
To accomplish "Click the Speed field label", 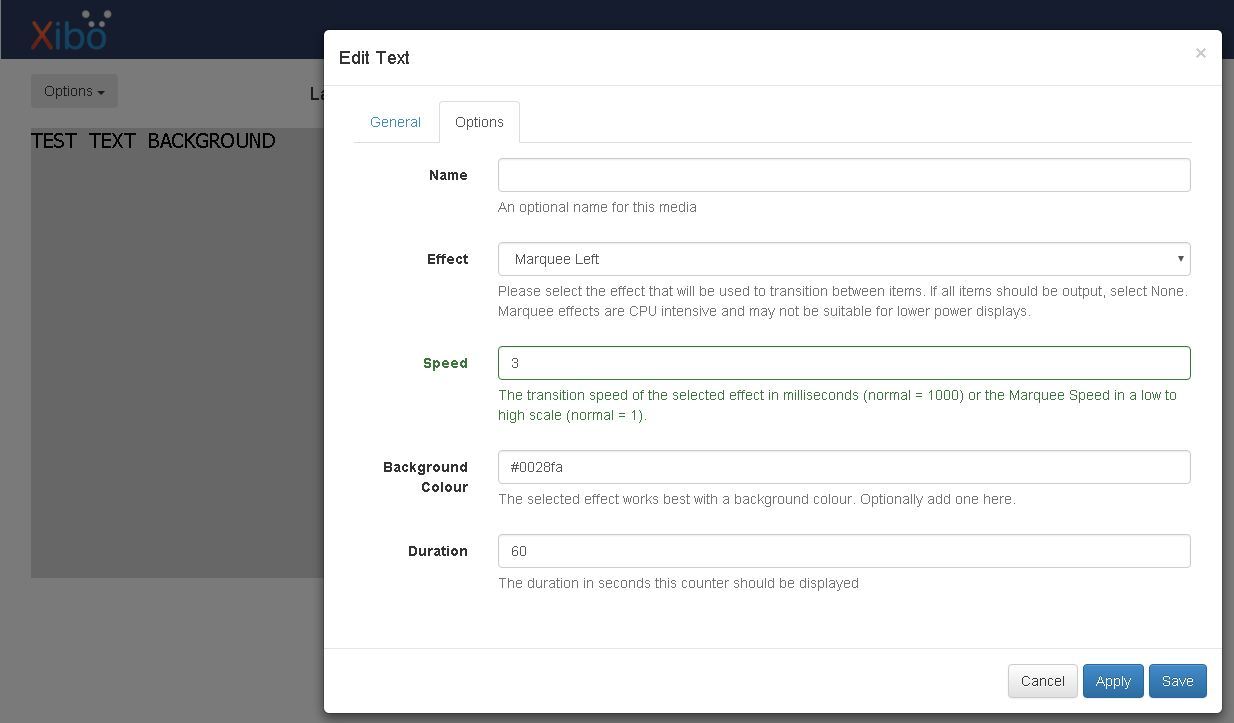I will tap(445, 363).
